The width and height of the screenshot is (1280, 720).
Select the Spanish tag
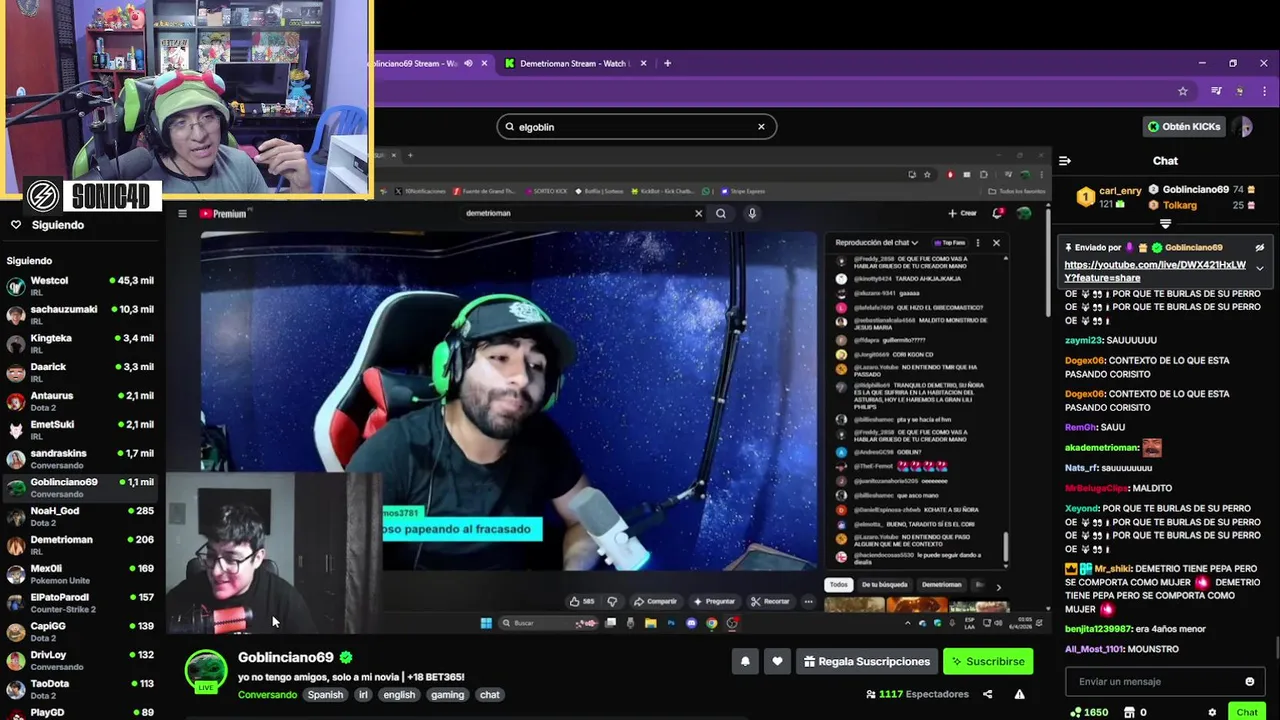tap(325, 694)
